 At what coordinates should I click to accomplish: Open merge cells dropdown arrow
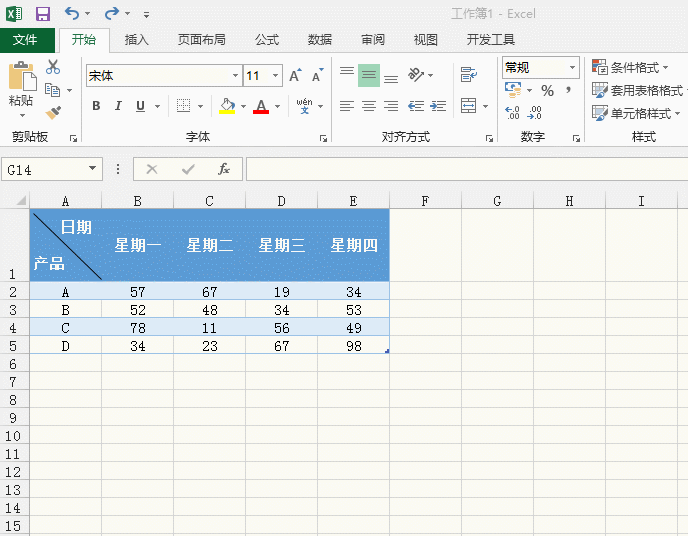pyautogui.click(x=485, y=106)
